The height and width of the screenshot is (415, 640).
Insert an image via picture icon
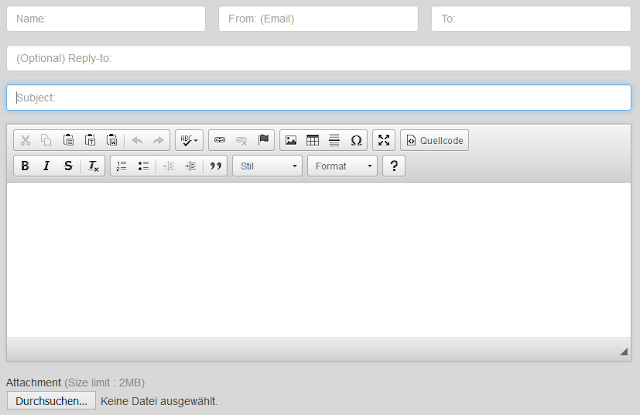coord(291,140)
